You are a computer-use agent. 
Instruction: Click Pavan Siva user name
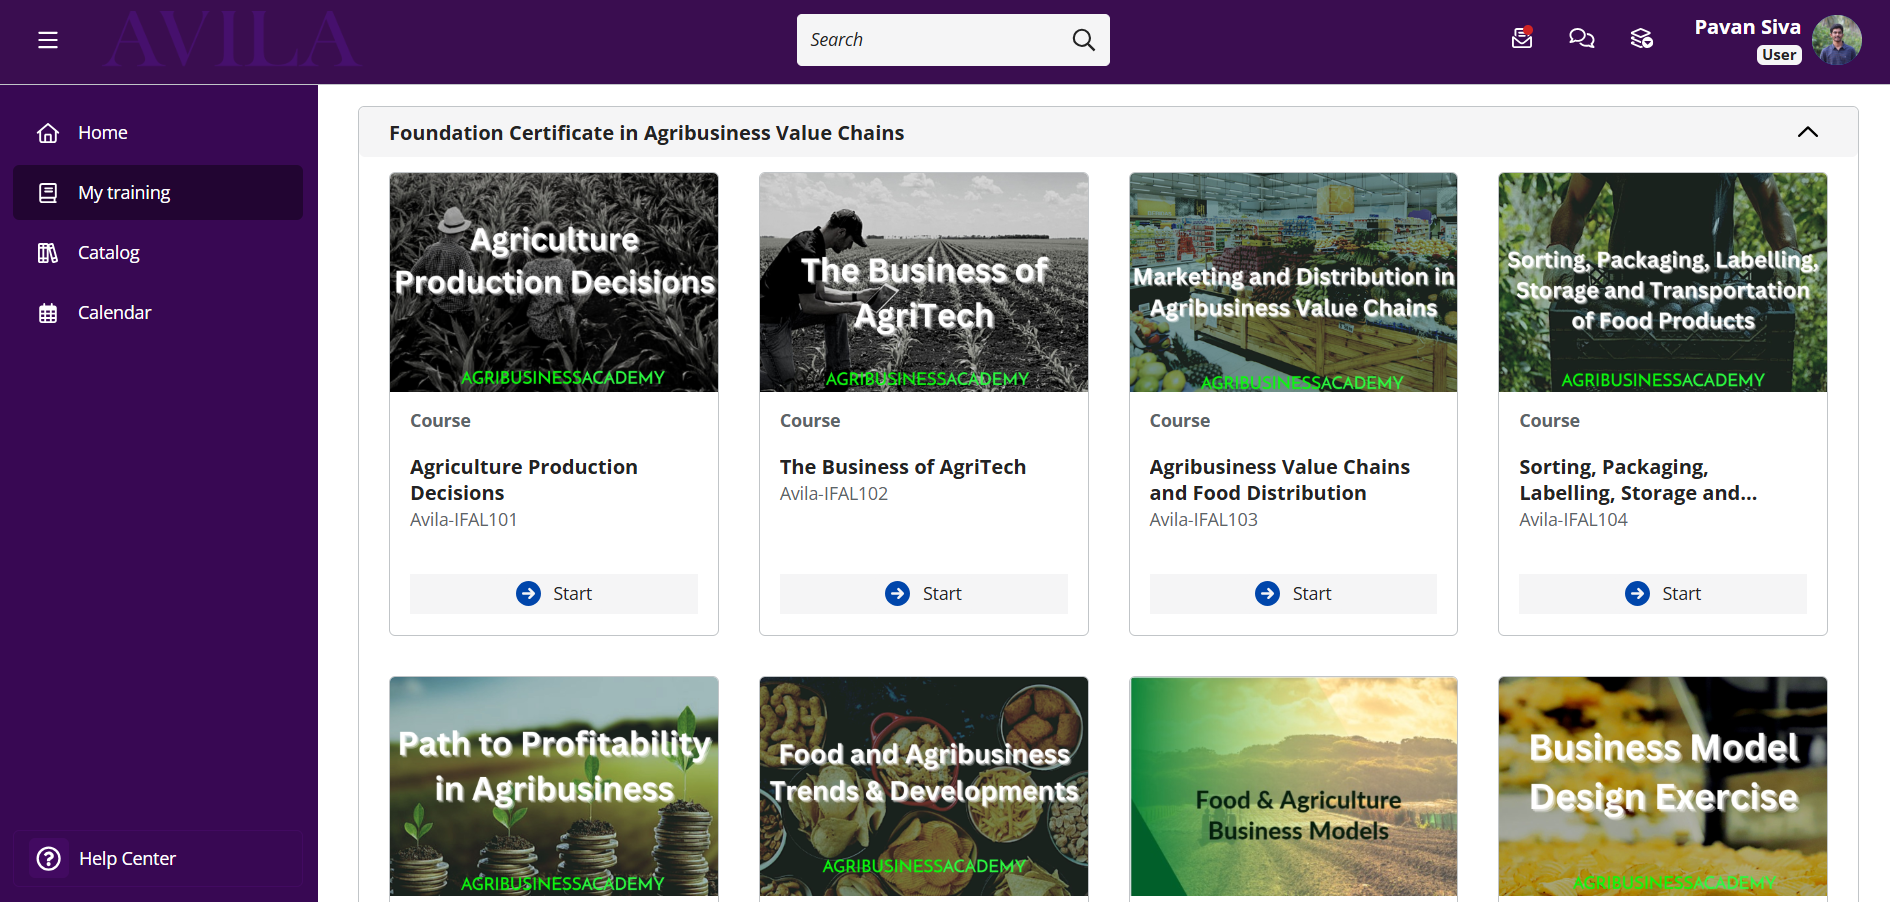coord(1747,27)
